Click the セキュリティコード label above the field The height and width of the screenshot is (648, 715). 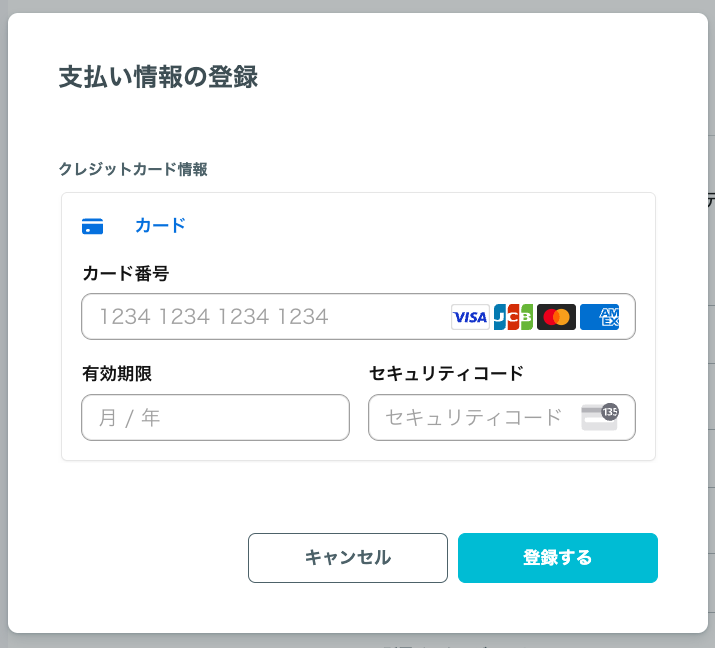point(447,373)
